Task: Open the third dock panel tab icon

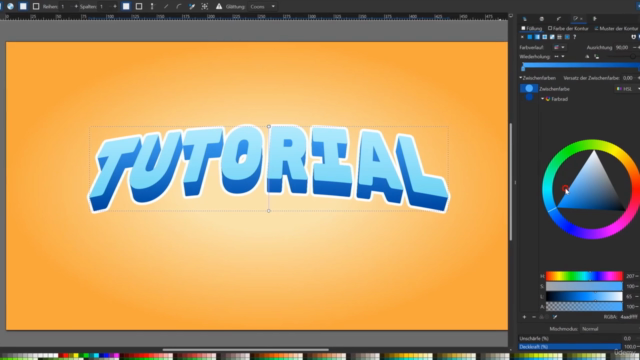Action: [x=559, y=19]
